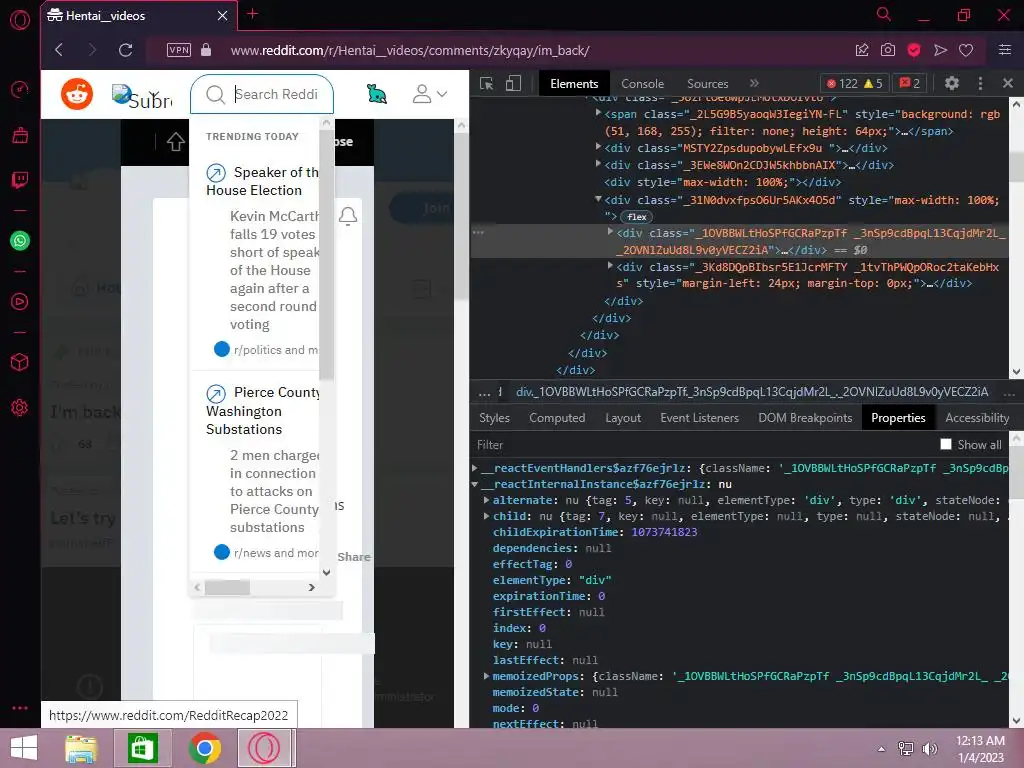Screen dimensions: 1024x768
Task: Click the flex badge in Elements
Action: click(636, 217)
